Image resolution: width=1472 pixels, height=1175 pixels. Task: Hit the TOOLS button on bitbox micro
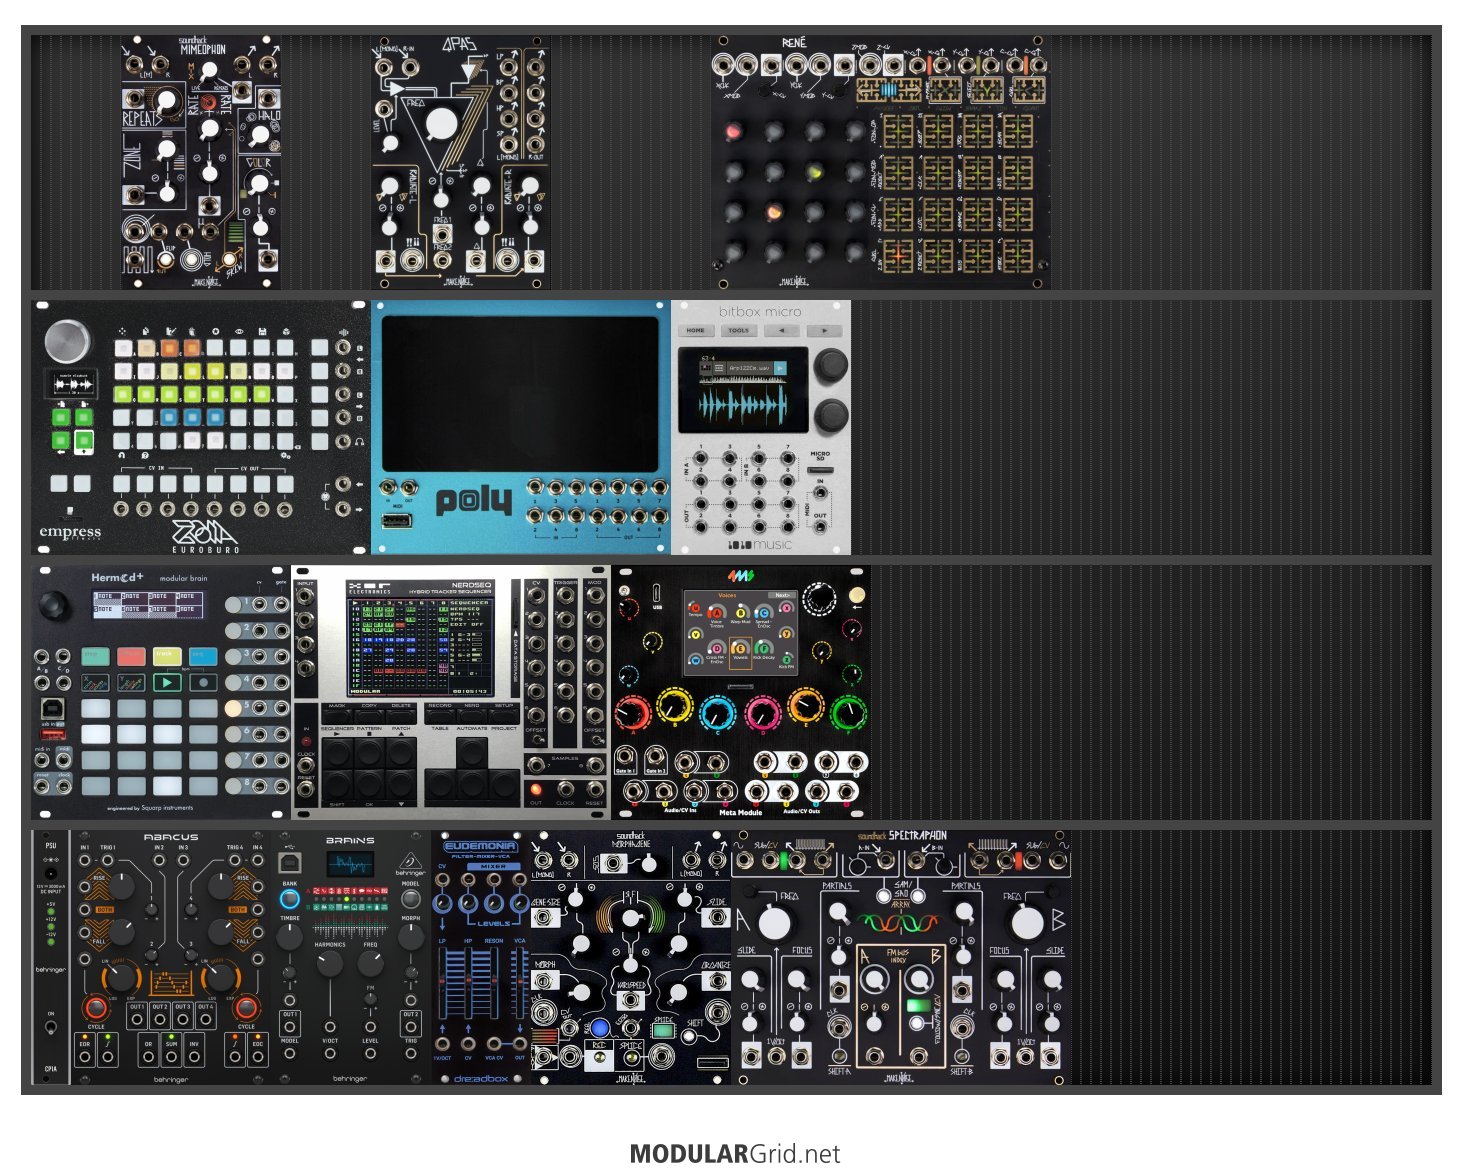pyautogui.click(x=739, y=330)
